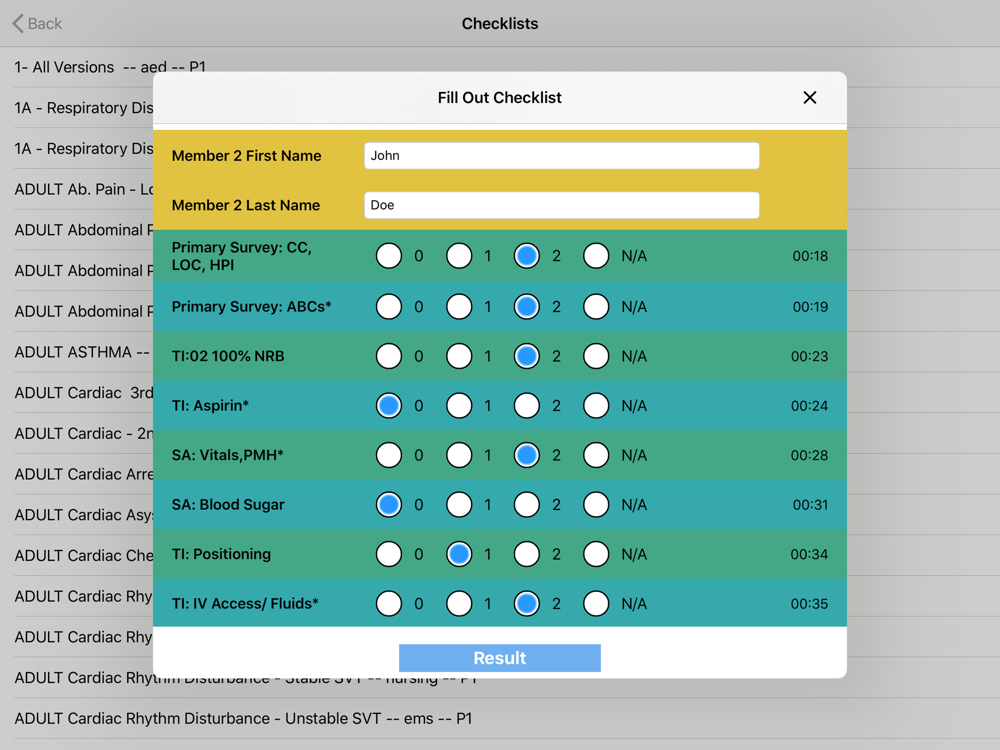This screenshot has height=750, width=1000.
Task: Select 0 for TI:02 100% NRB
Action: (x=389, y=356)
